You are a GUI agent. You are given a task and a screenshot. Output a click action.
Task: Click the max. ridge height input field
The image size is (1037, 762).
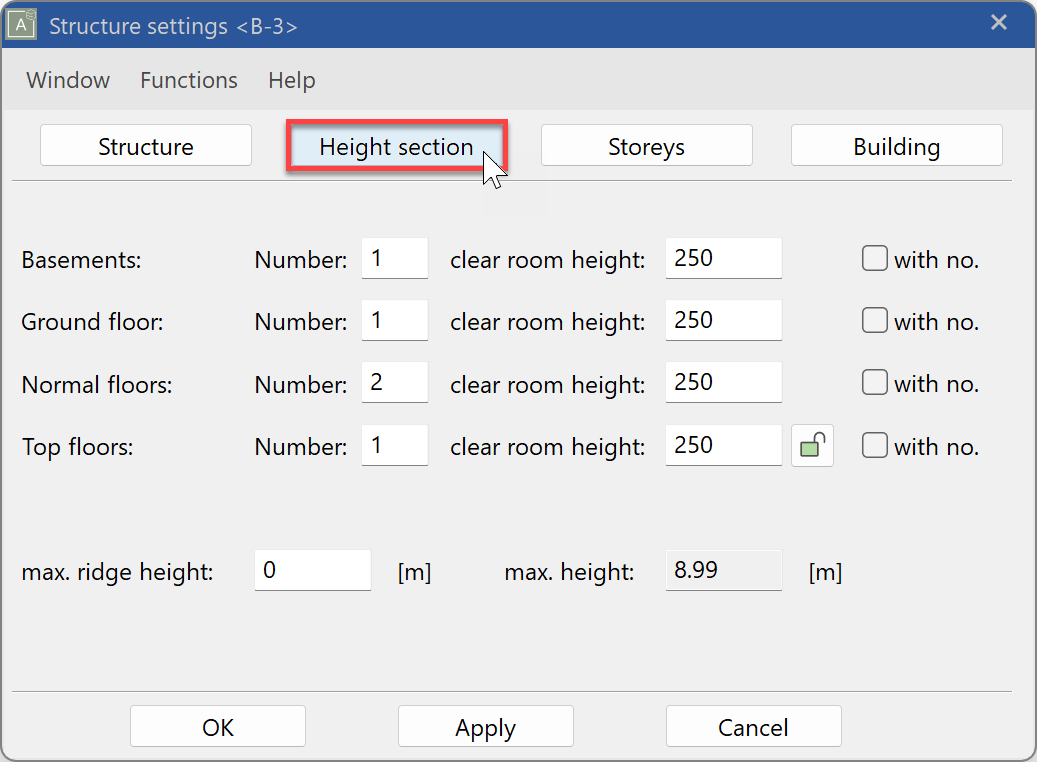pos(312,569)
